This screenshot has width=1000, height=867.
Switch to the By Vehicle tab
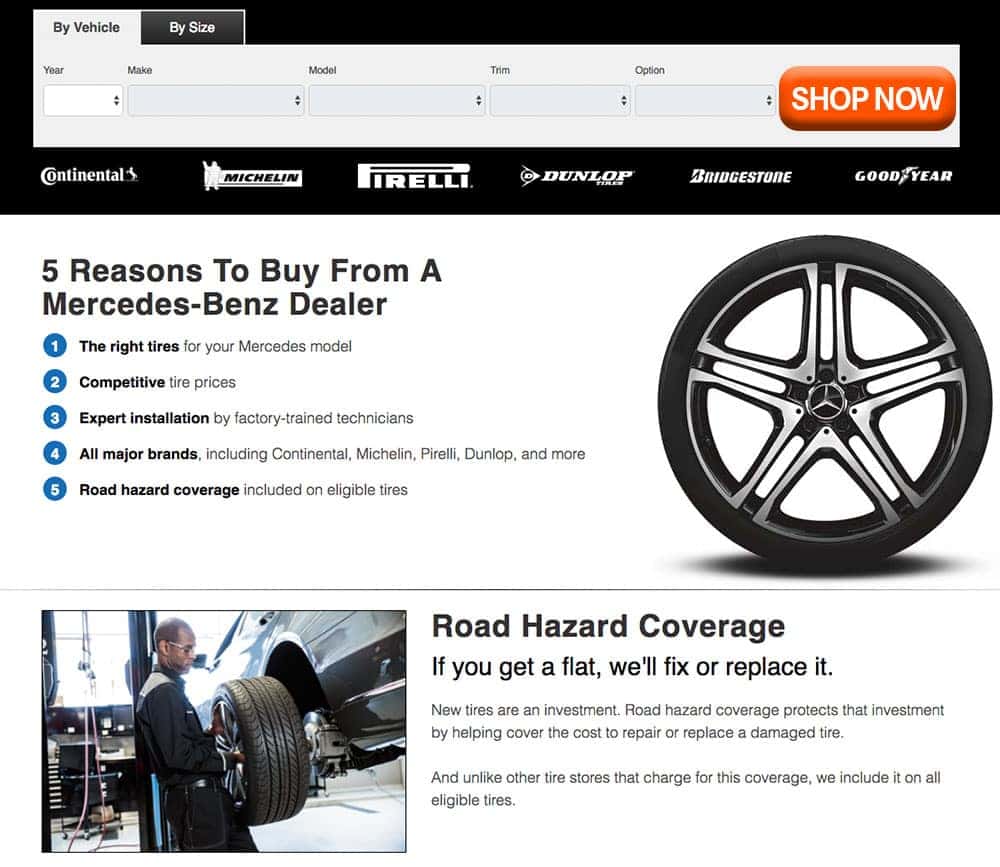click(x=87, y=27)
